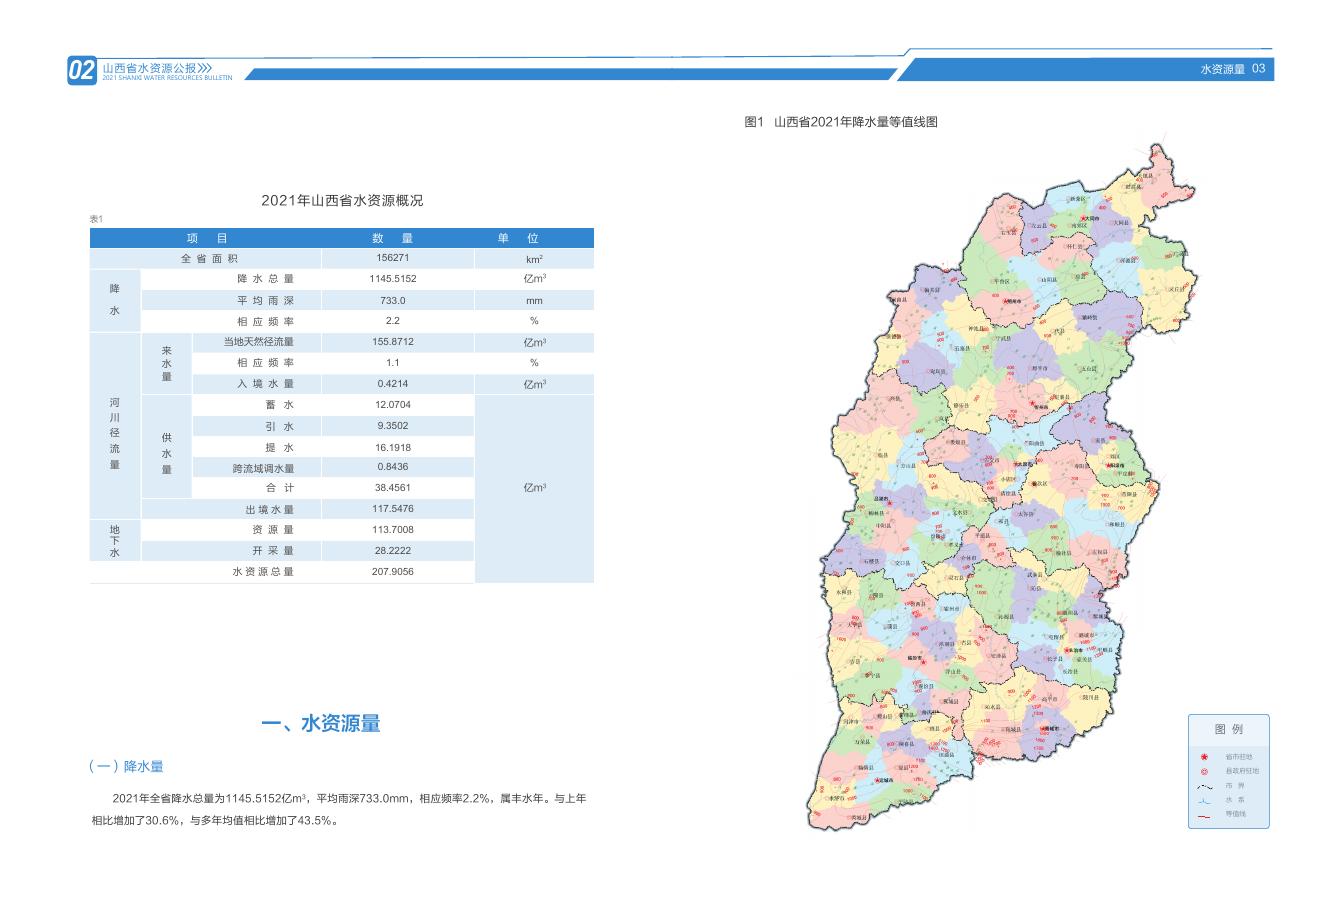Screen dimensions: 1342x917
Task: Click the black city boundary legend symbol
Action: 1204,785
